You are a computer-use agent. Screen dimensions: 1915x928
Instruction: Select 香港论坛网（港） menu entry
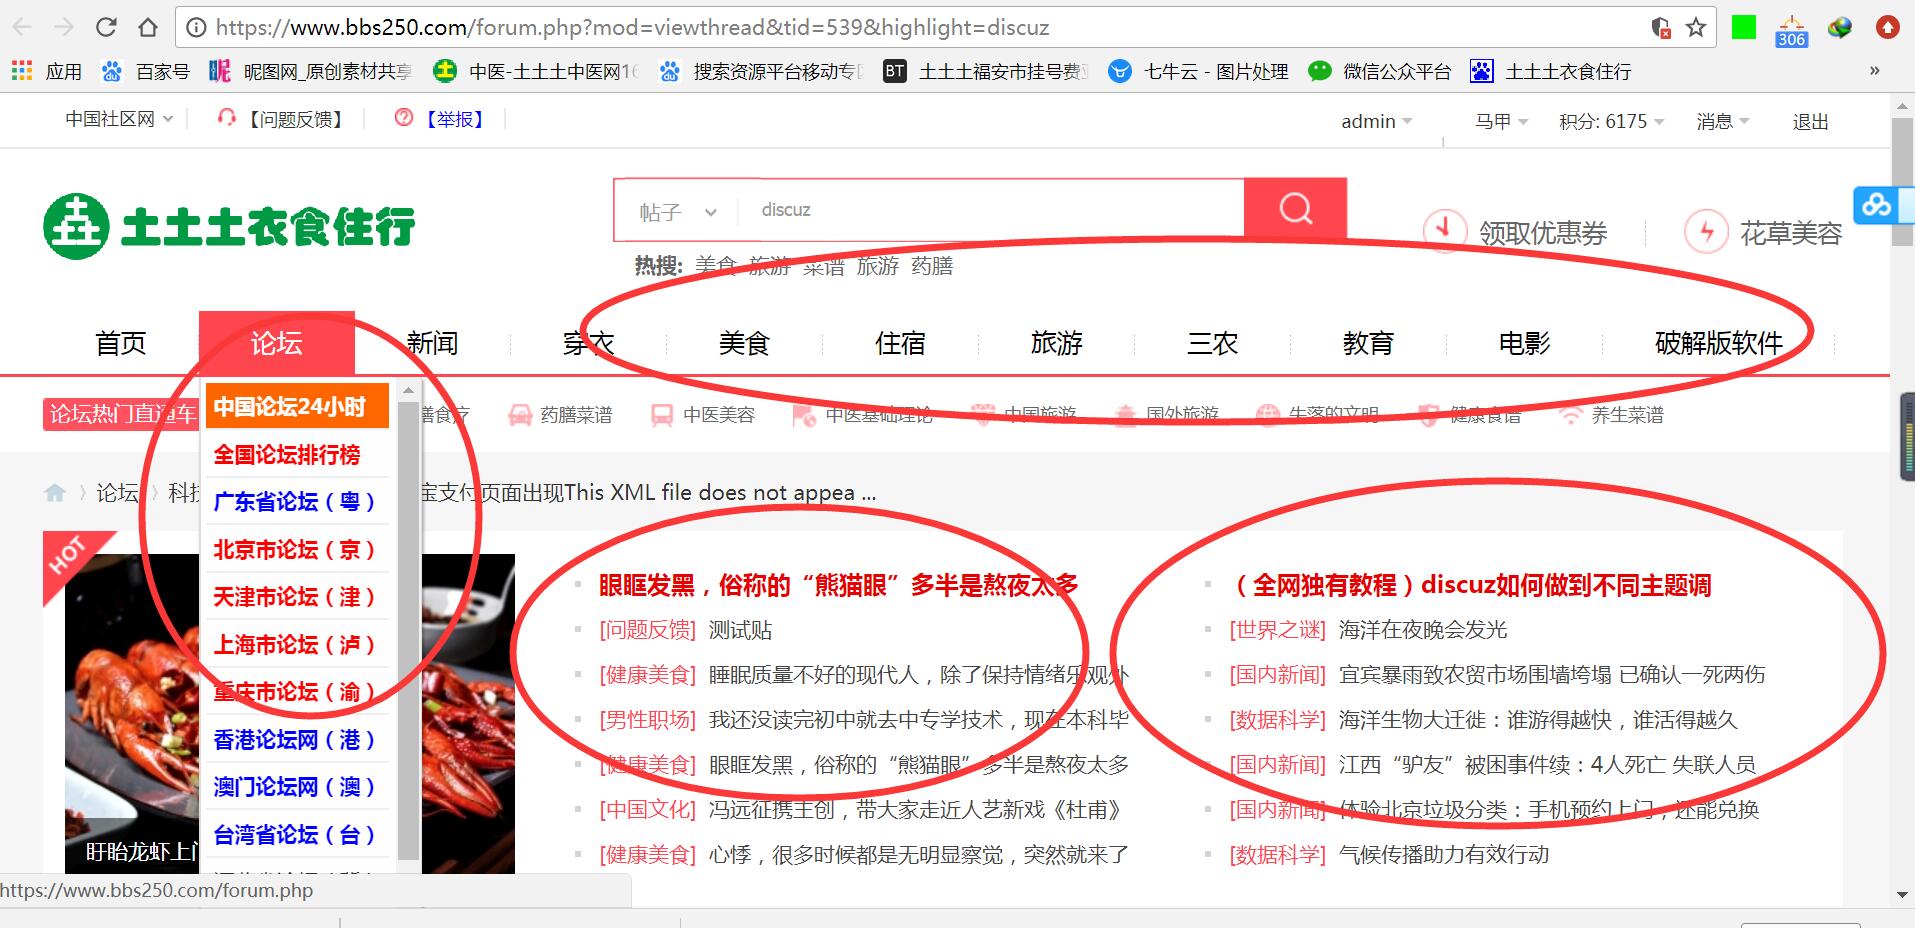(x=297, y=739)
